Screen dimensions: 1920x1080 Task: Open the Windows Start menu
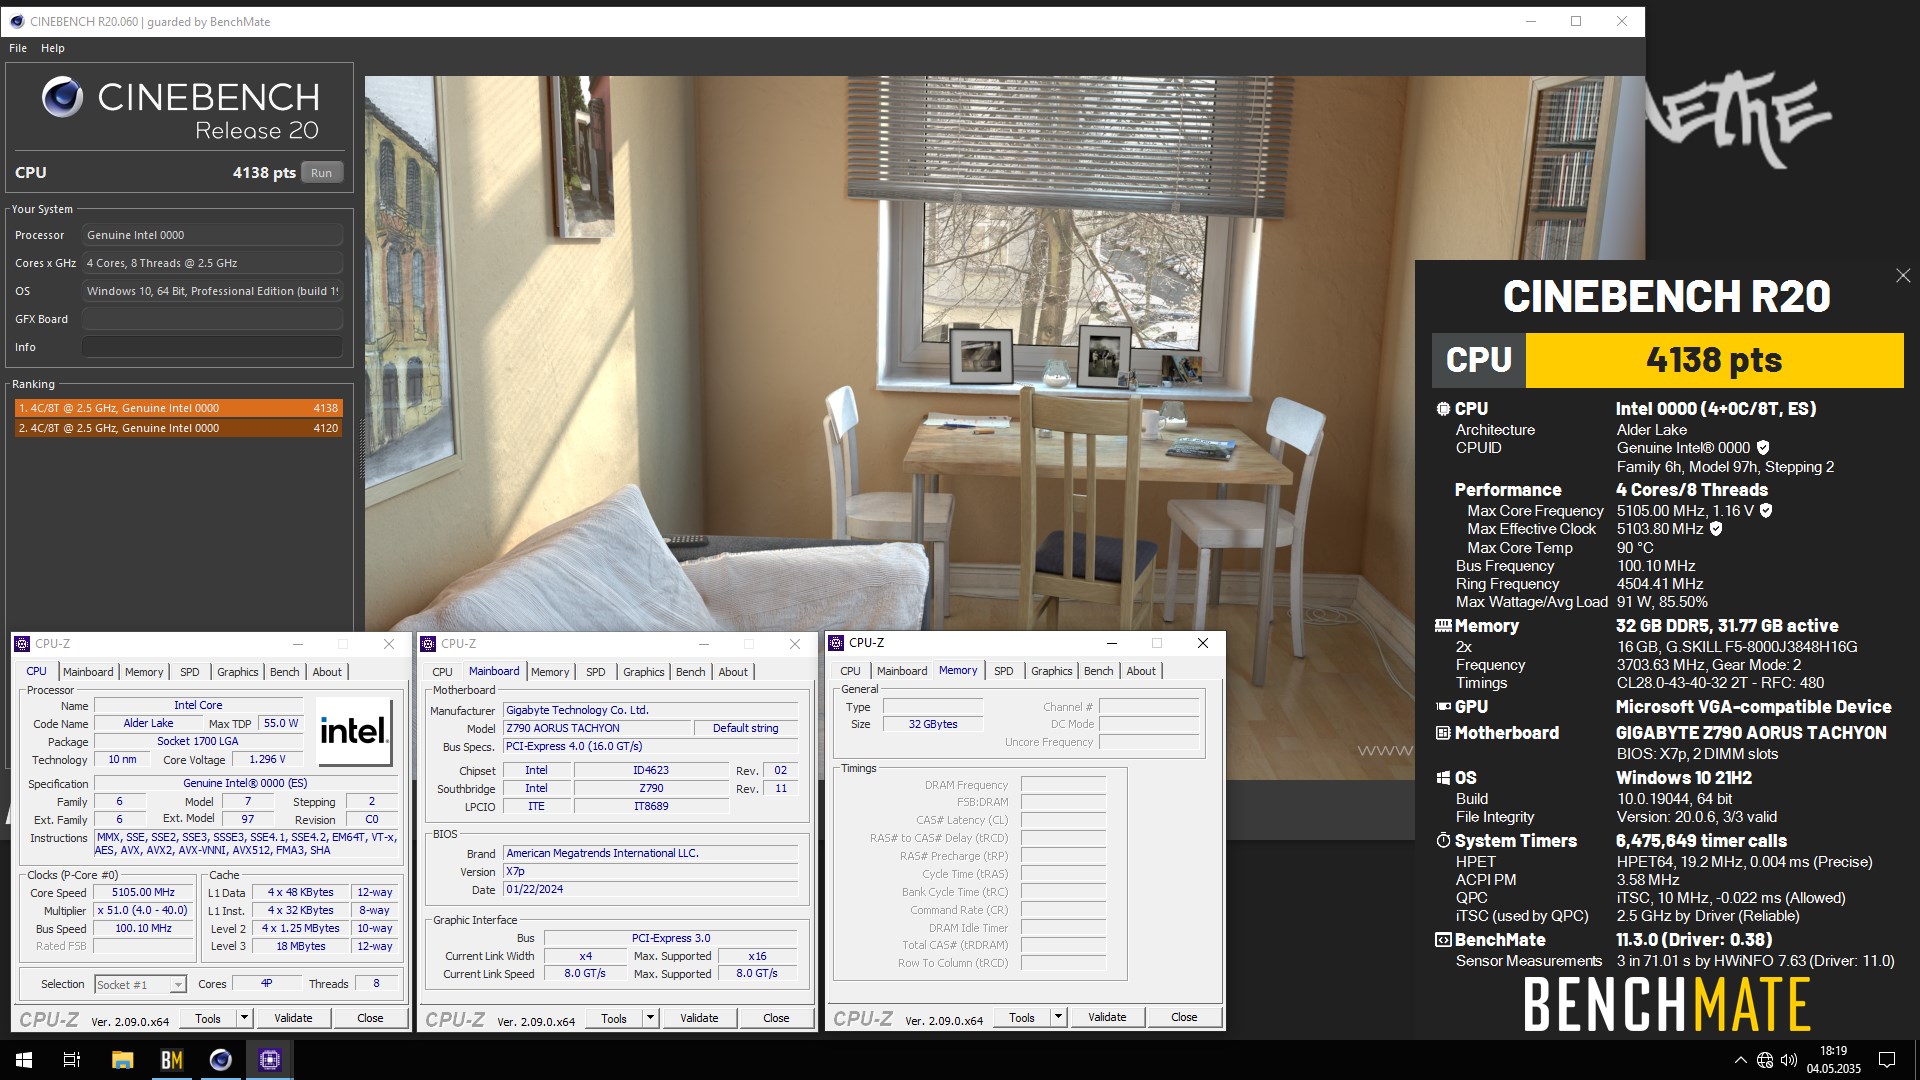click(x=24, y=1060)
